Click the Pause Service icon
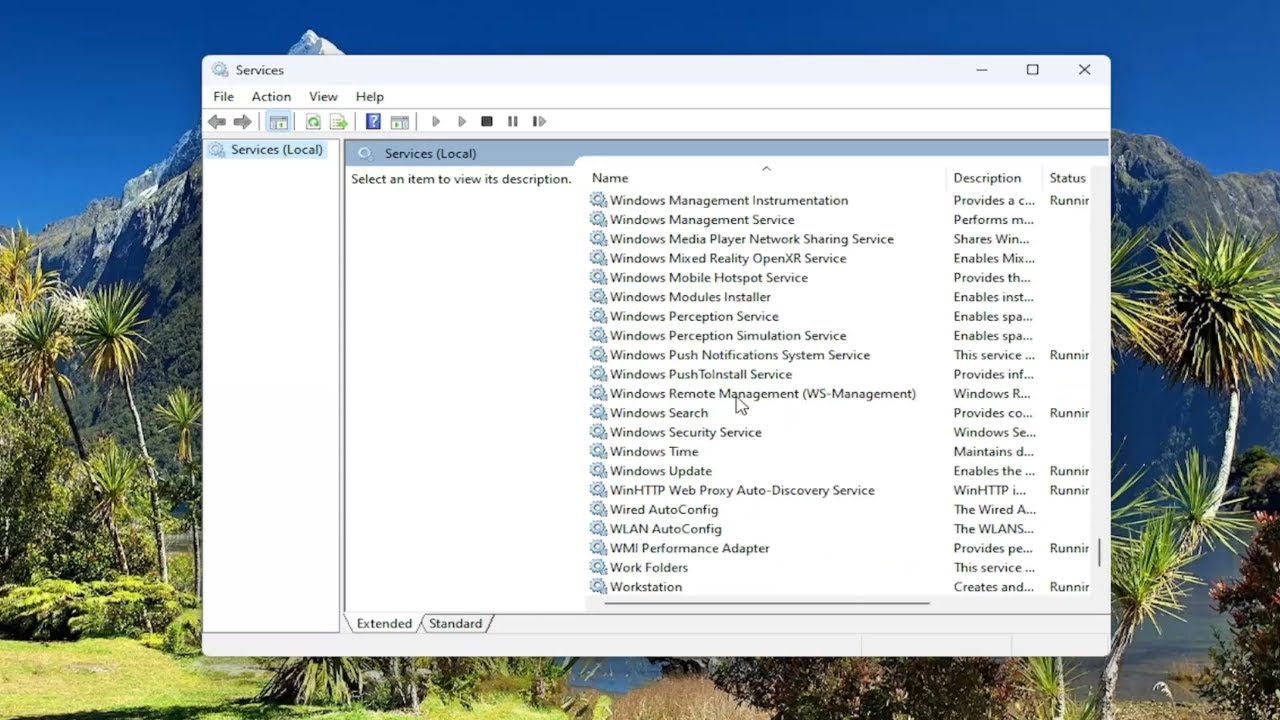Image resolution: width=1280 pixels, height=720 pixels. point(513,122)
